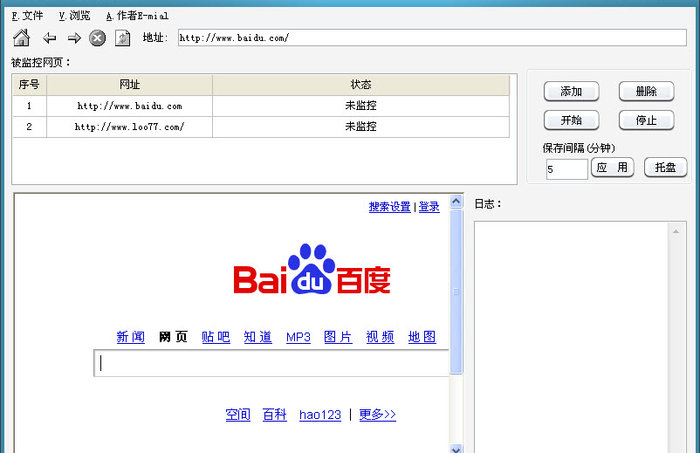Stop page loading with the X icon
The height and width of the screenshot is (453, 700).
pyautogui.click(x=97, y=38)
